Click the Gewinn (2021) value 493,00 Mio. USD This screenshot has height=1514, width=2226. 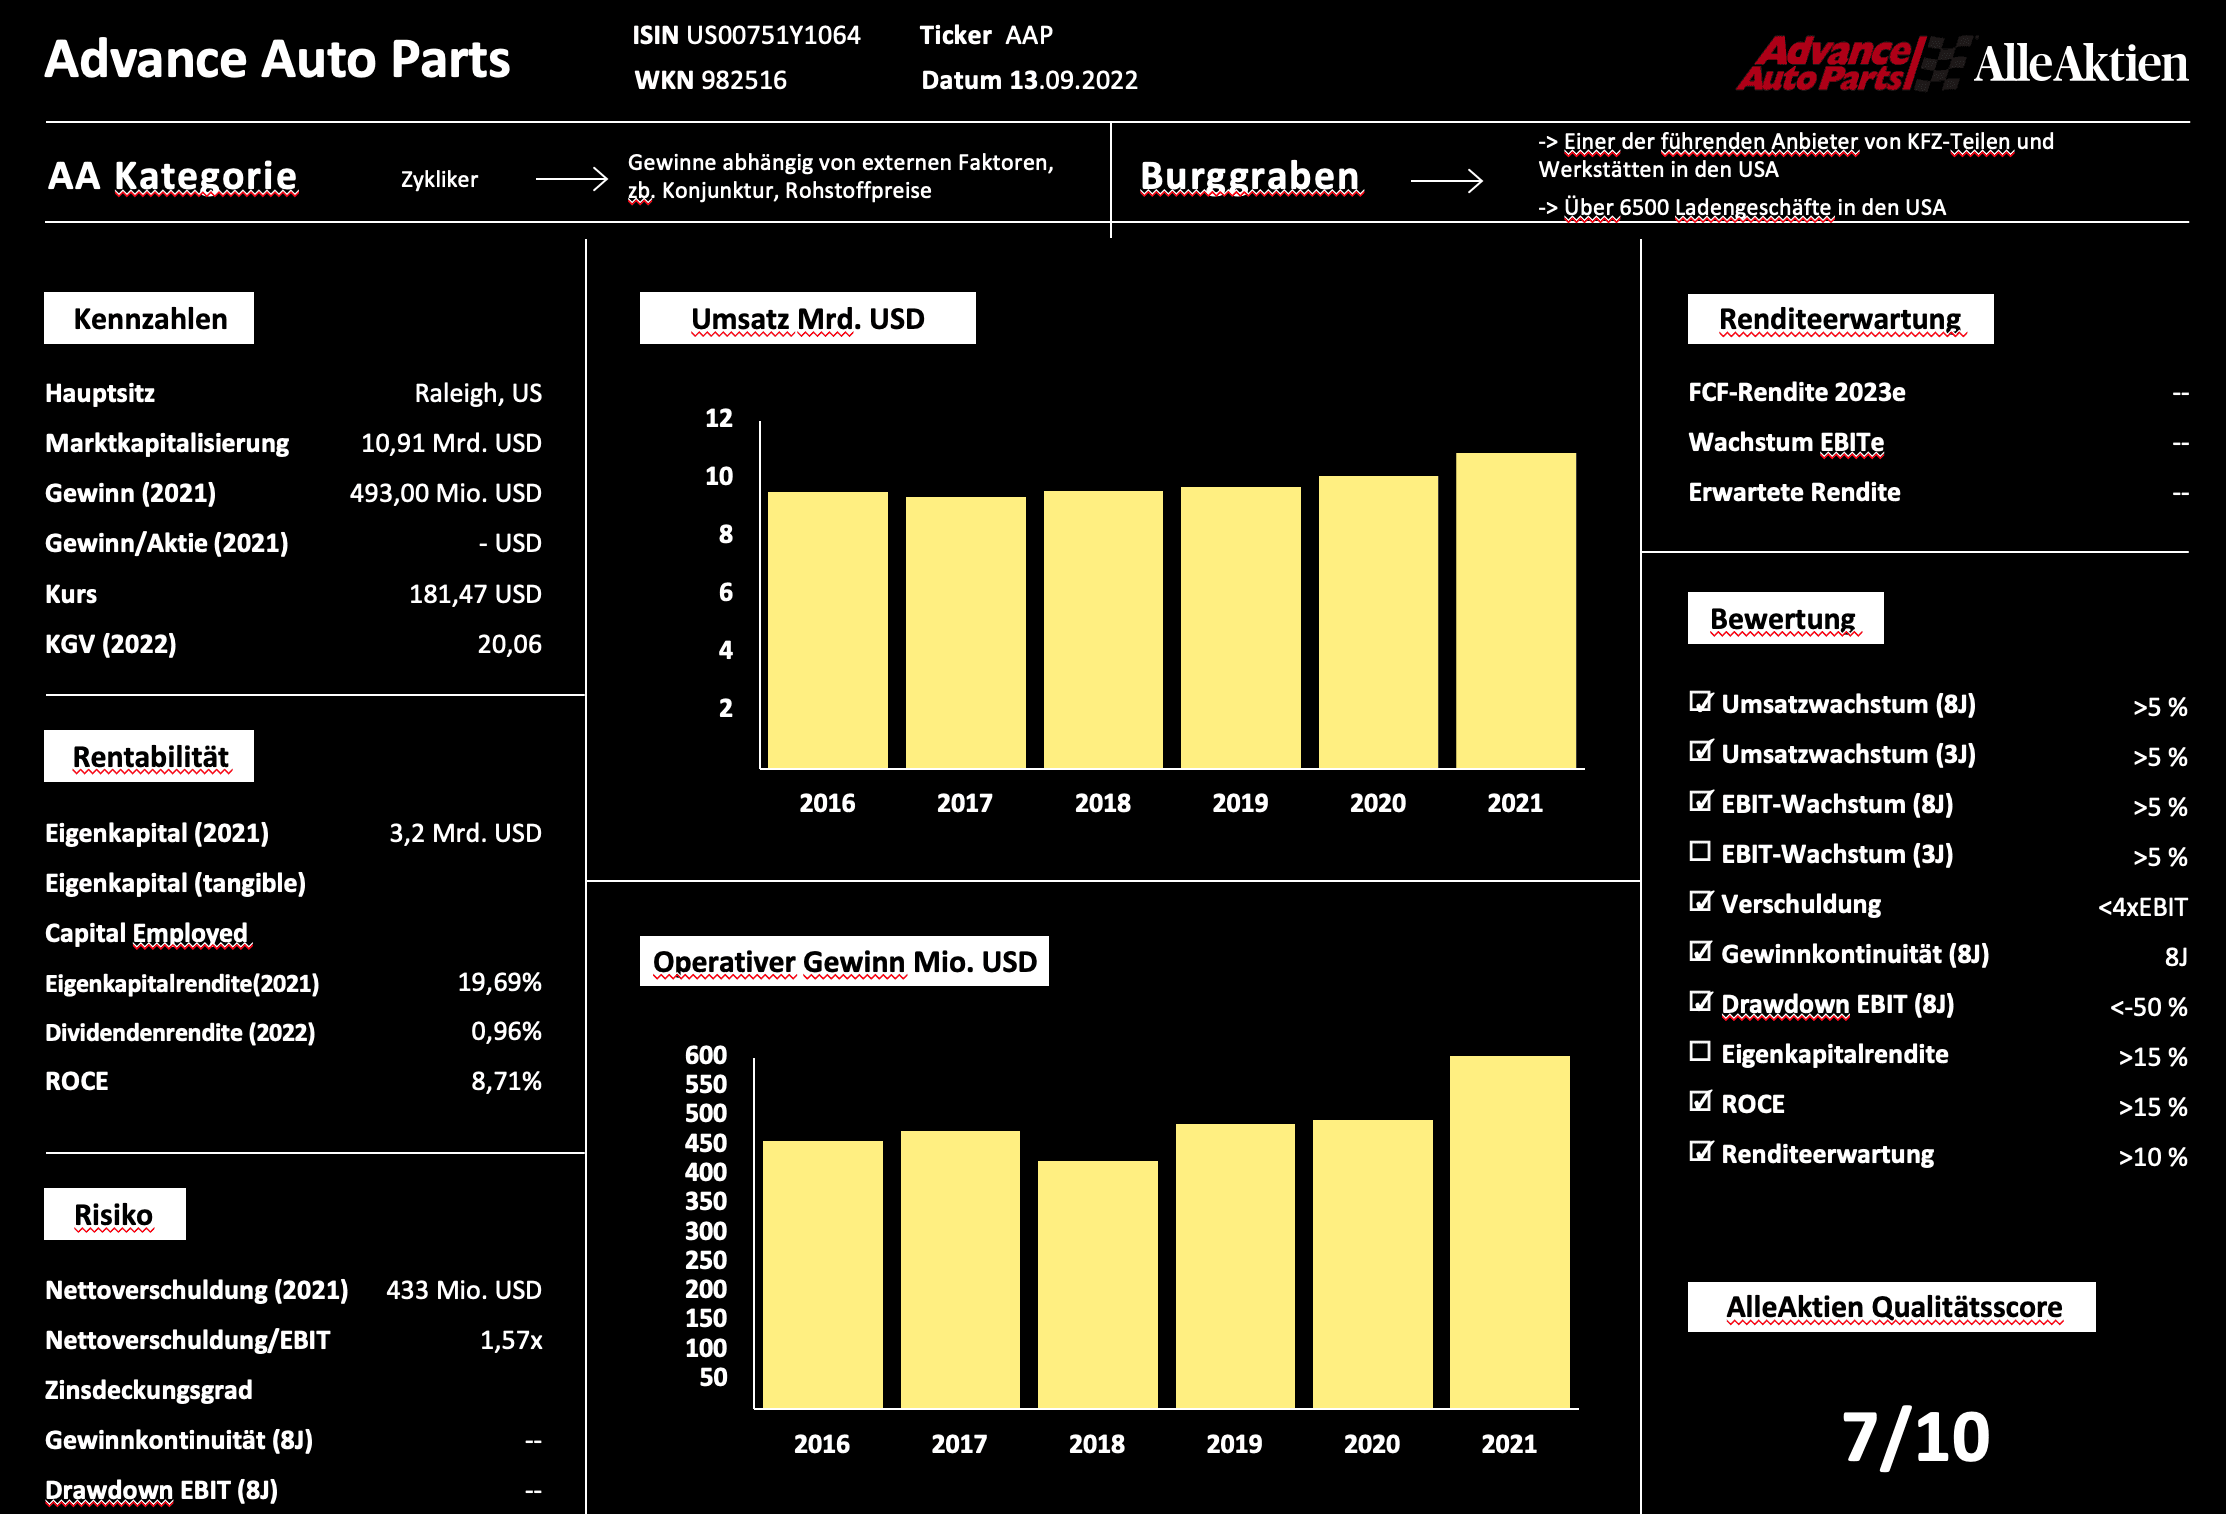pos(445,493)
